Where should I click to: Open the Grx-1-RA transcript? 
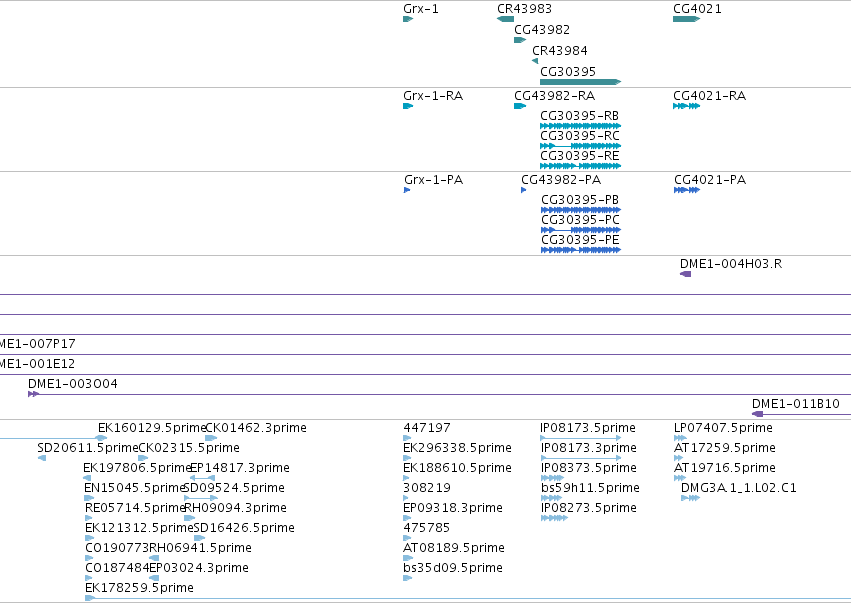click(x=433, y=96)
